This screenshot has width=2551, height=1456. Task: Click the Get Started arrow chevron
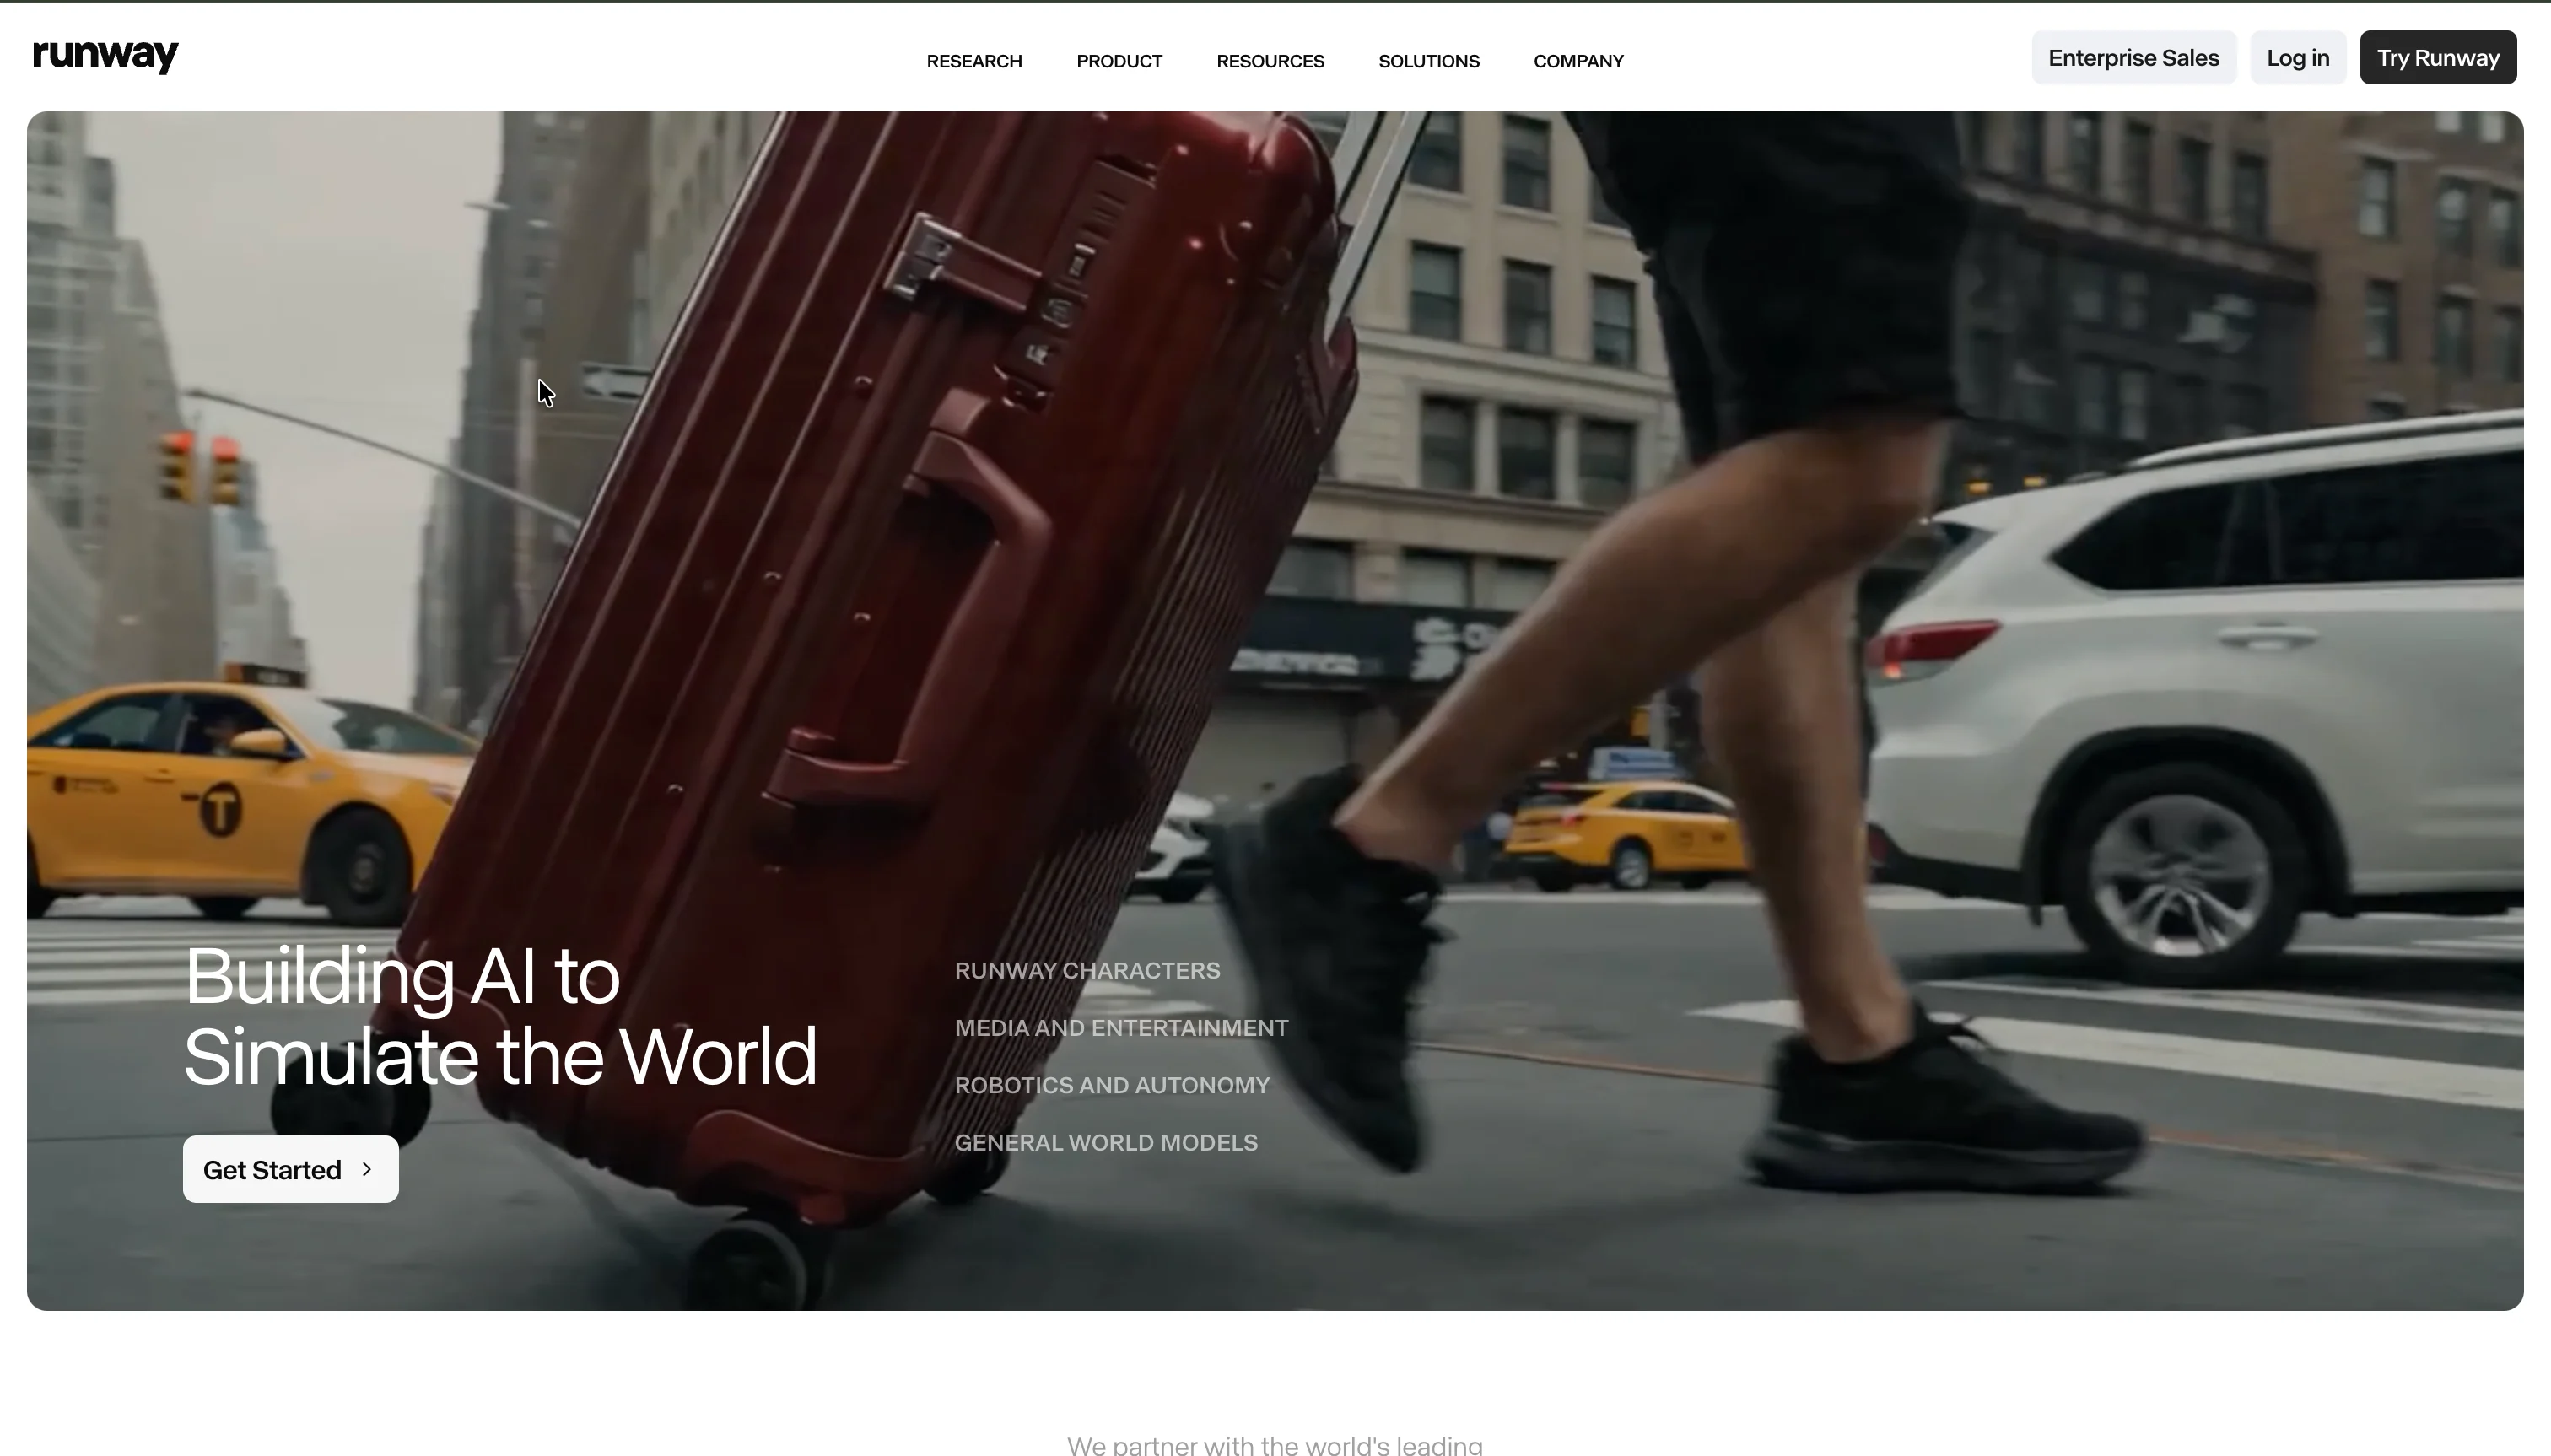367,1169
